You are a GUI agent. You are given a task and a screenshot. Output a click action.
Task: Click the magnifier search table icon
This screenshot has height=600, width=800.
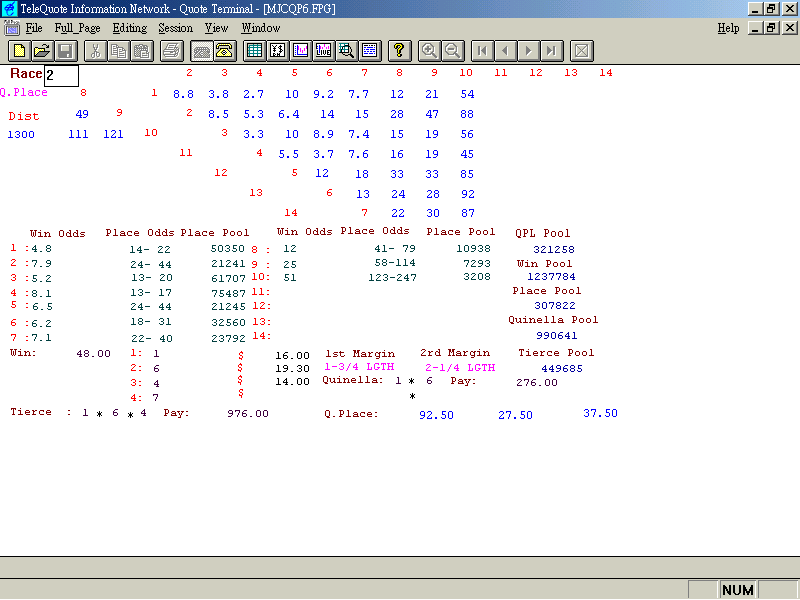pos(346,51)
